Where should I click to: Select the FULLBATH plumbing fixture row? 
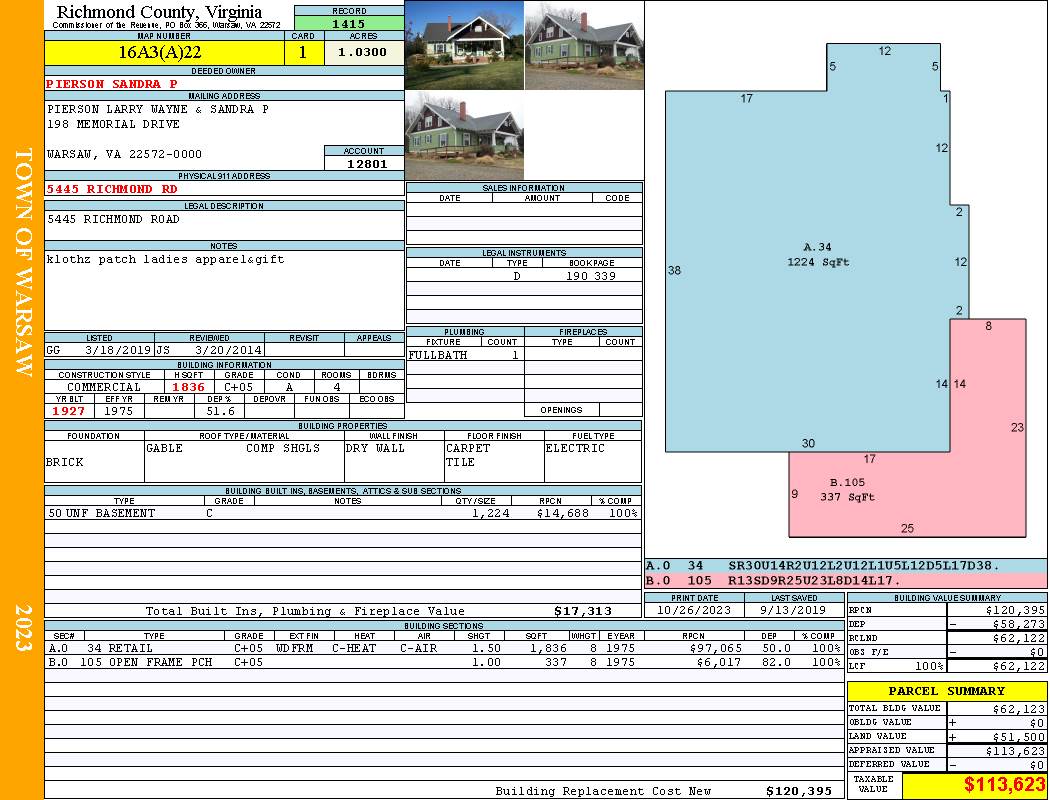[465, 355]
